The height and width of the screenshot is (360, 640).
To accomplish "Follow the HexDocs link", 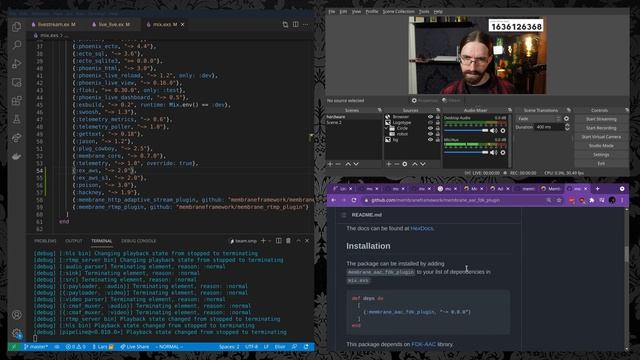I will coord(422,228).
